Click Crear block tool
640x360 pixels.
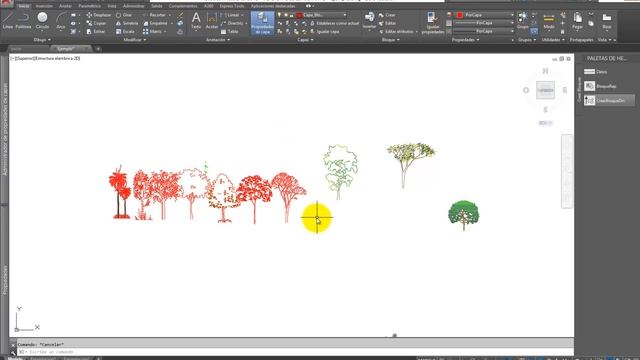(x=387, y=15)
